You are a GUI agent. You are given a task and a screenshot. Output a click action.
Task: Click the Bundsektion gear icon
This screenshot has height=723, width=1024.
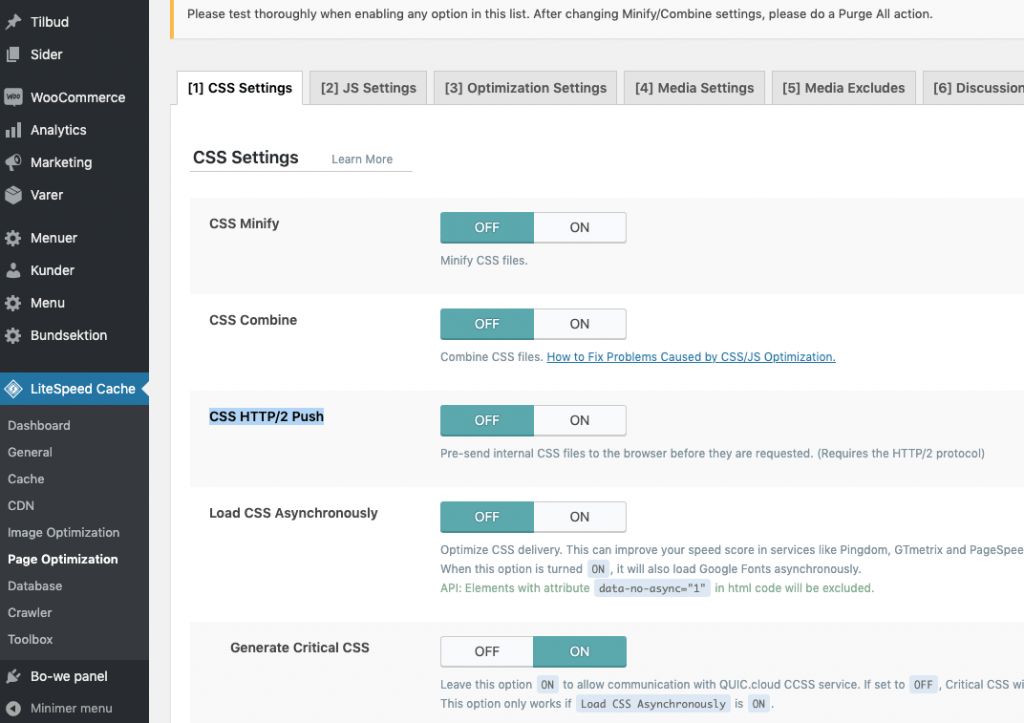12,335
